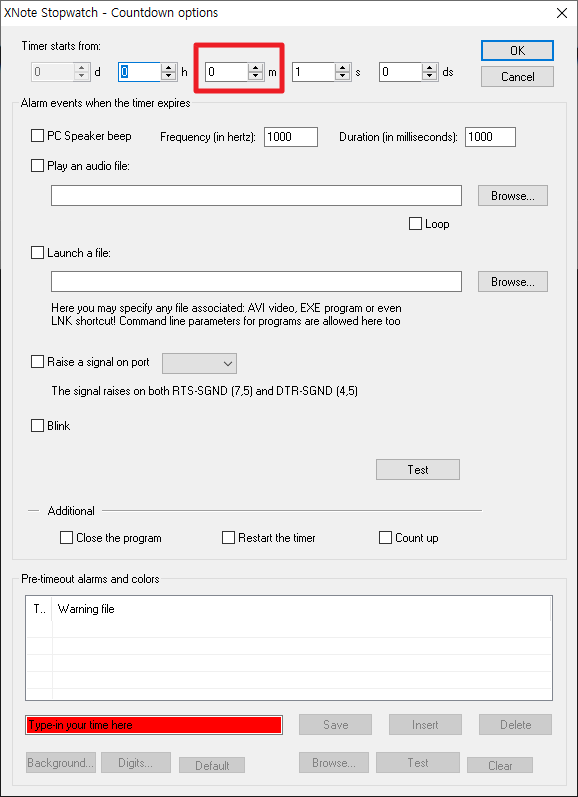Click Test button for alarm events

click(418, 470)
